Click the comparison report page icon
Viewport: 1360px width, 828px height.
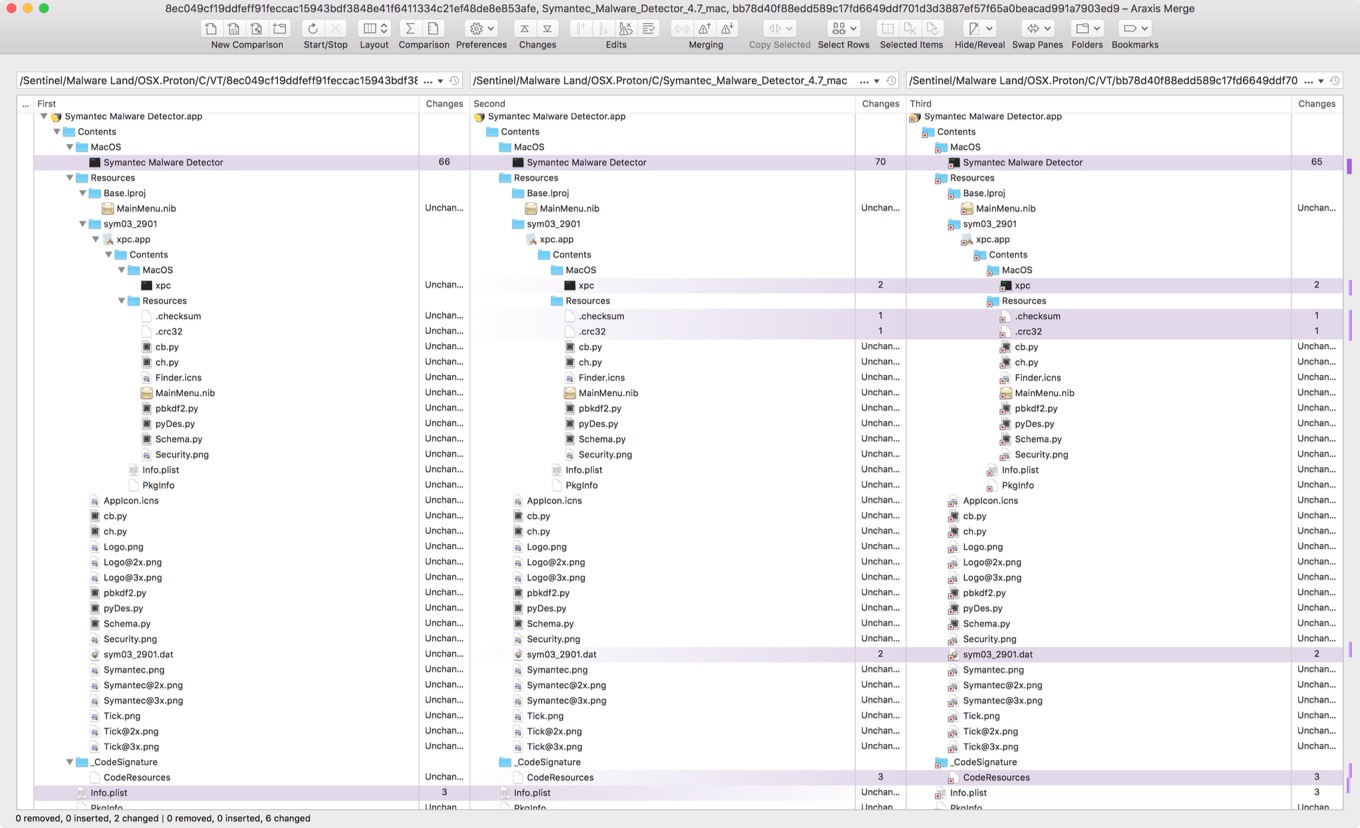click(x=434, y=29)
